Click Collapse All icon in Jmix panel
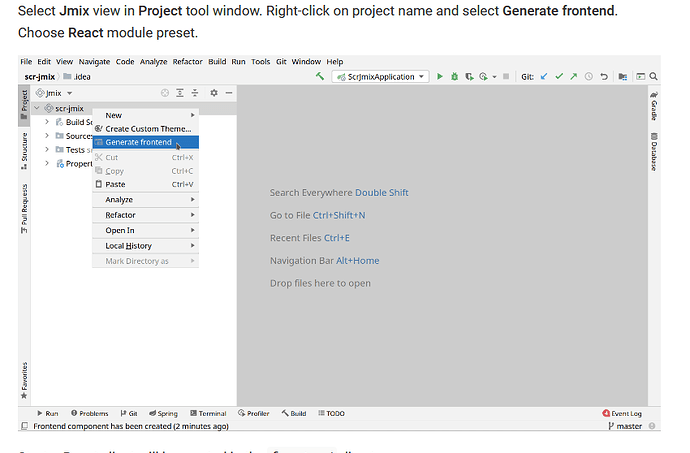The image size is (690, 453). 195,93
